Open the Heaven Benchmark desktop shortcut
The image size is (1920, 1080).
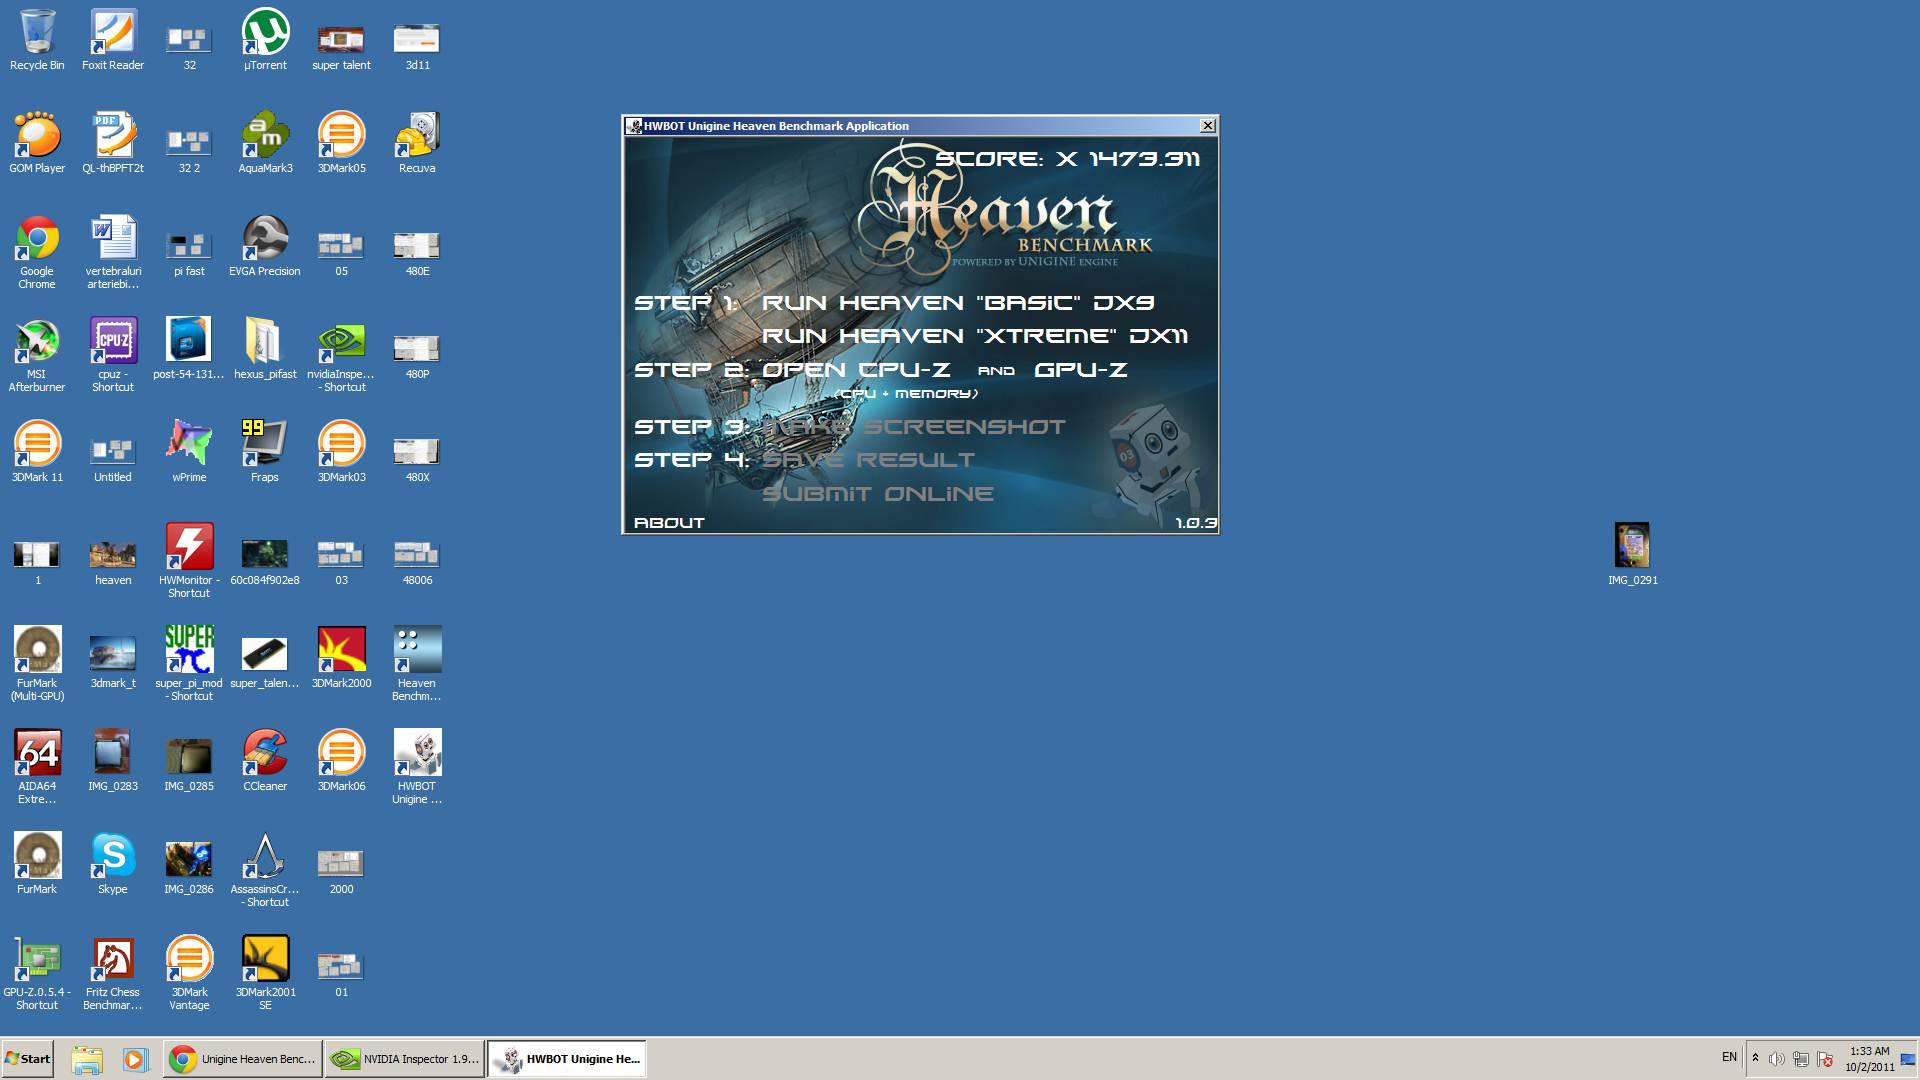pos(417,664)
